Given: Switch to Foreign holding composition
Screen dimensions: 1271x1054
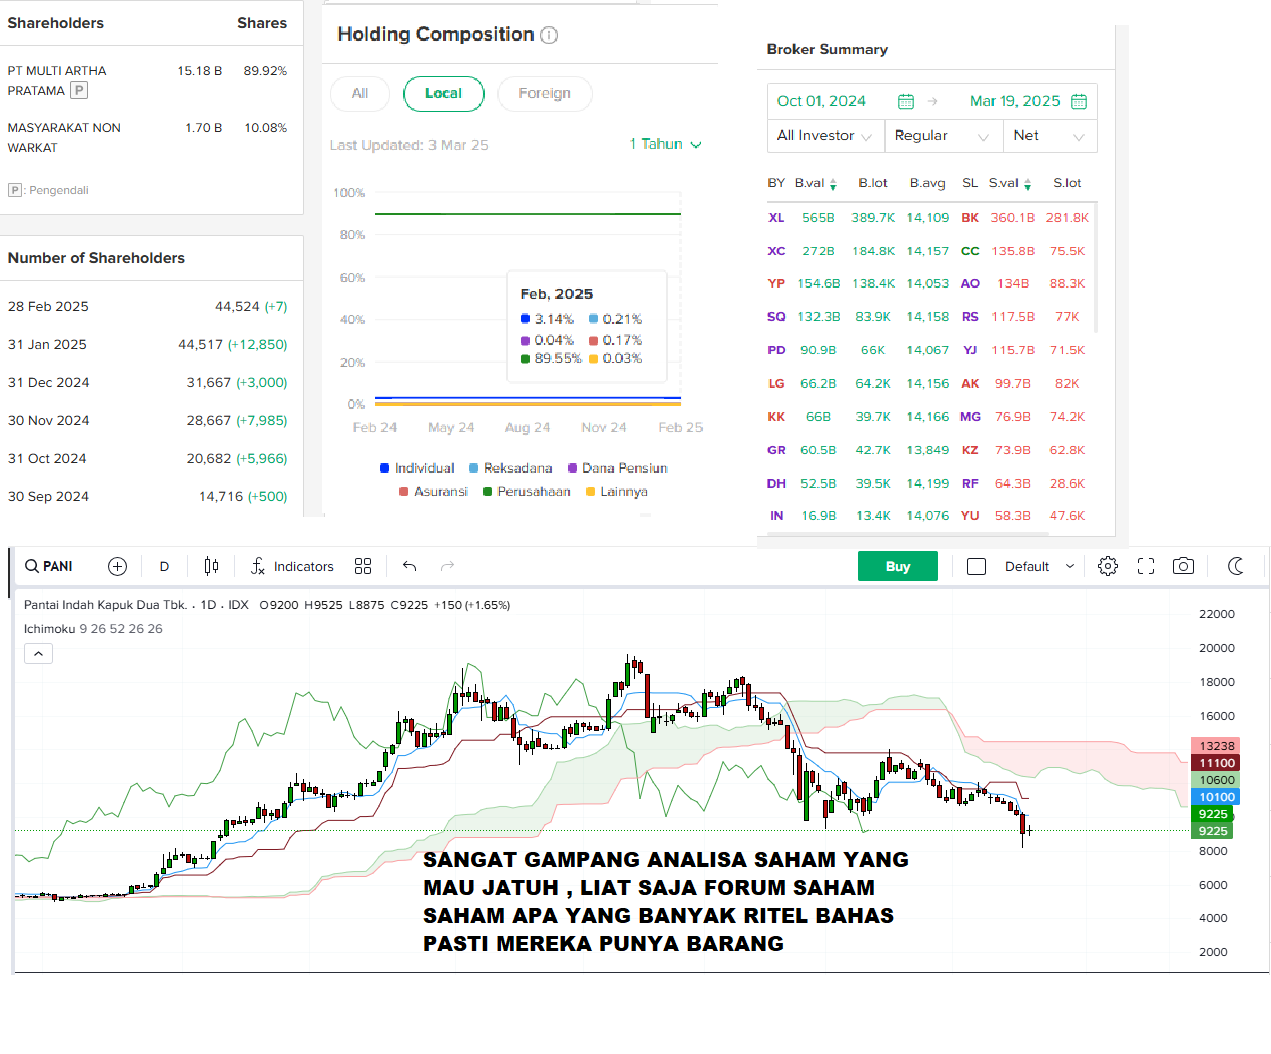Looking at the screenshot, I should coord(544,93).
